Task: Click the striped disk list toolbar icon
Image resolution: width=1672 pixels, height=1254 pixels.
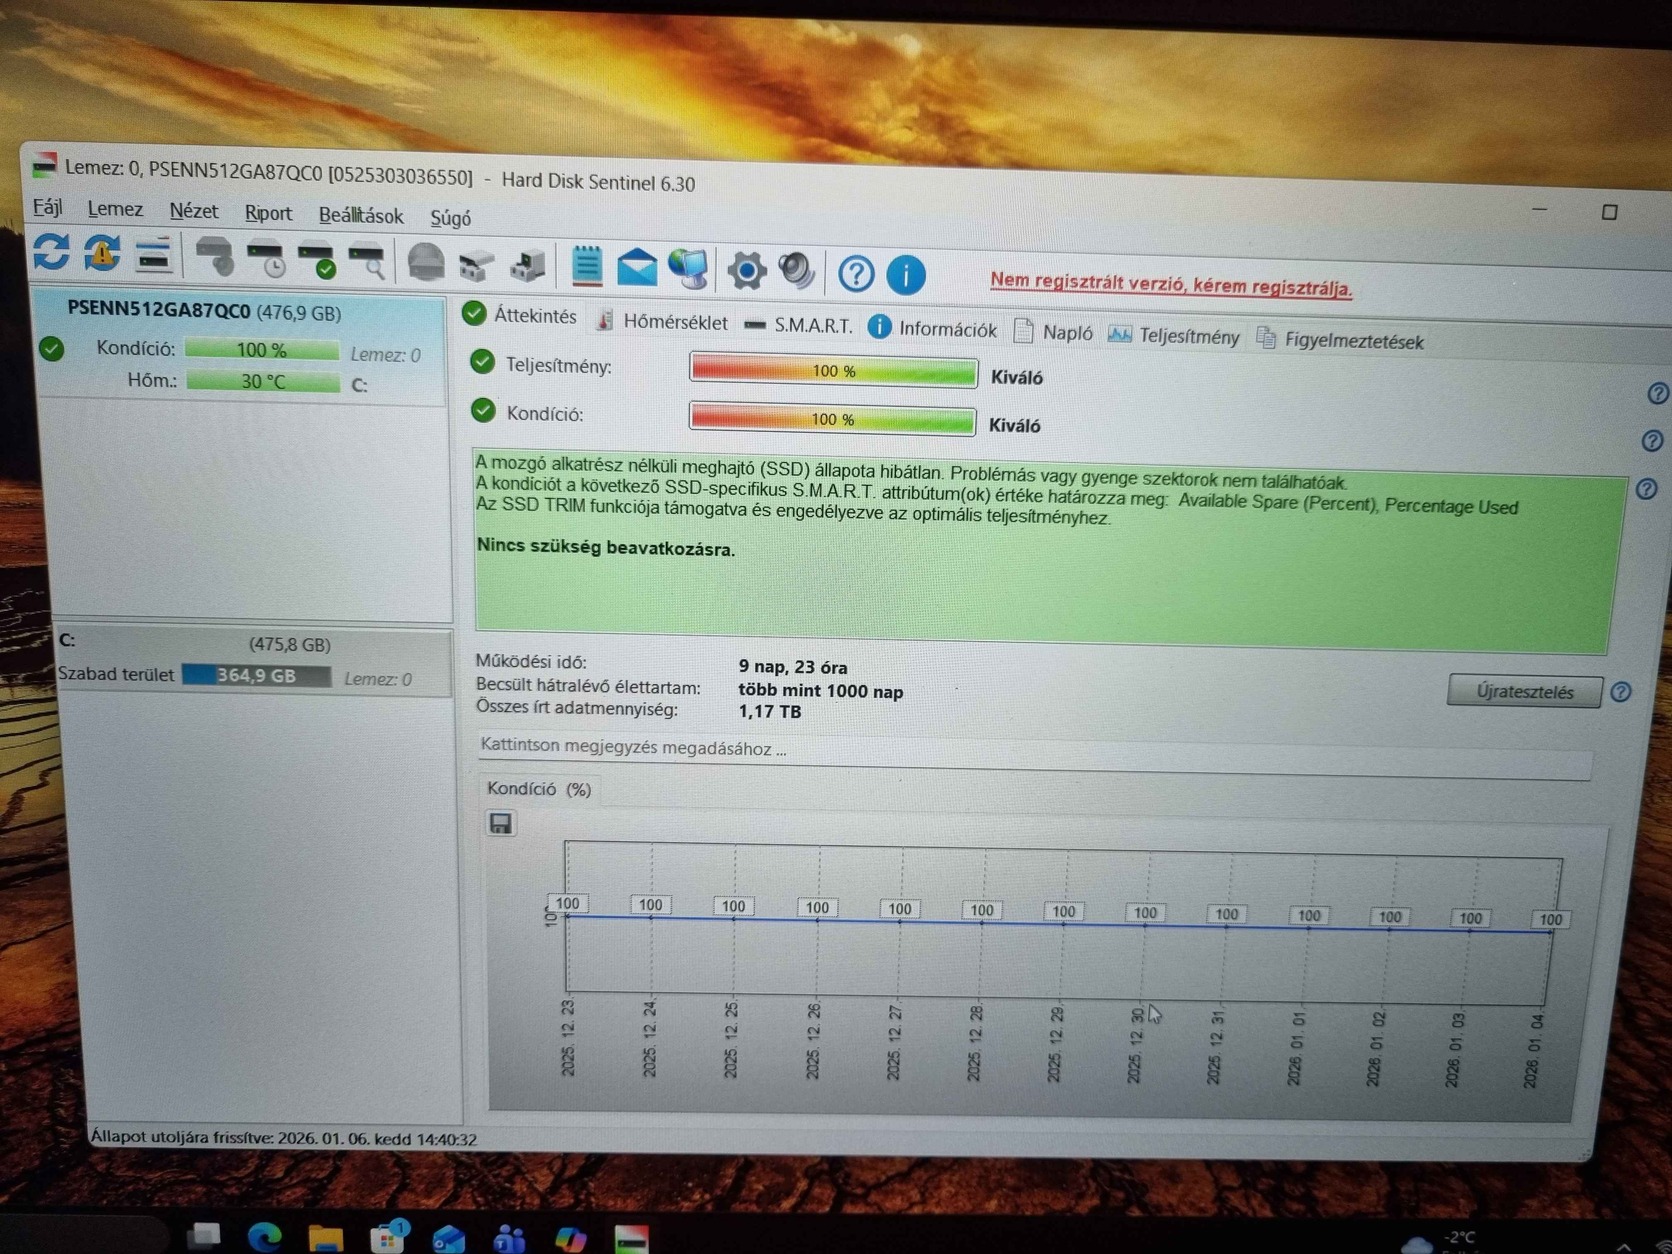Action: [154, 255]
